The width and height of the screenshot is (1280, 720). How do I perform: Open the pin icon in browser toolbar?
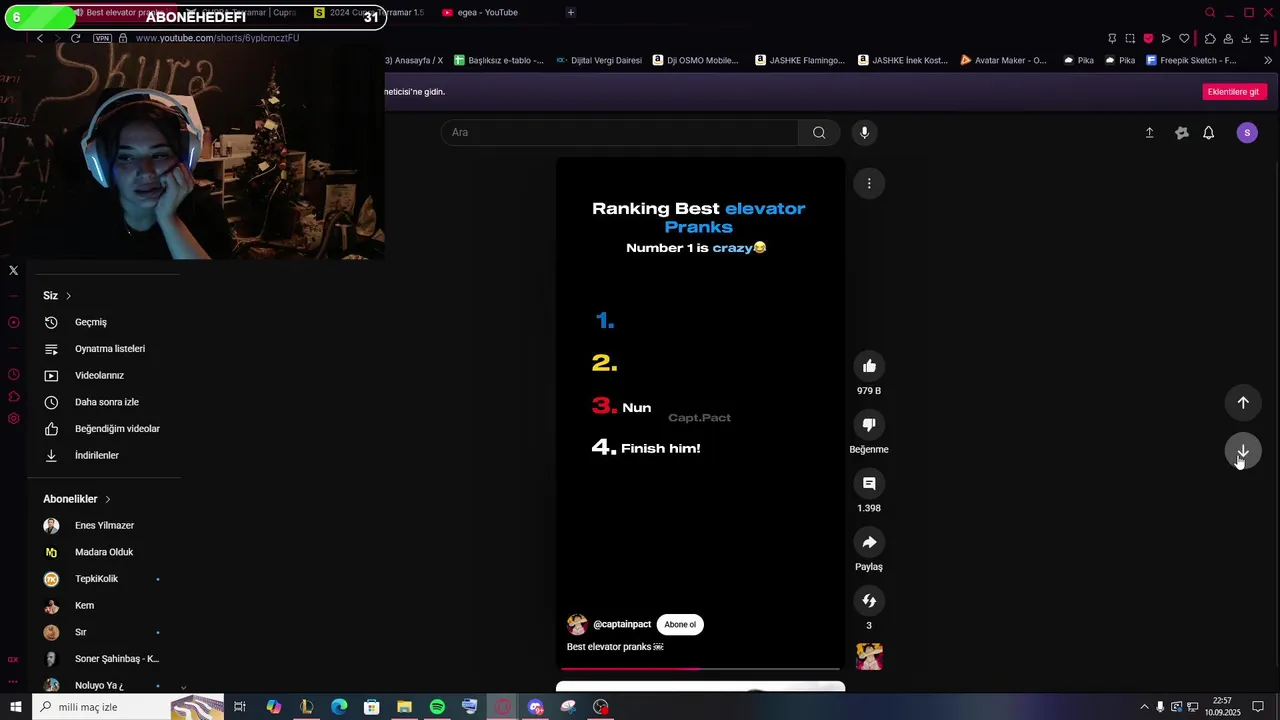[1112, 38]
